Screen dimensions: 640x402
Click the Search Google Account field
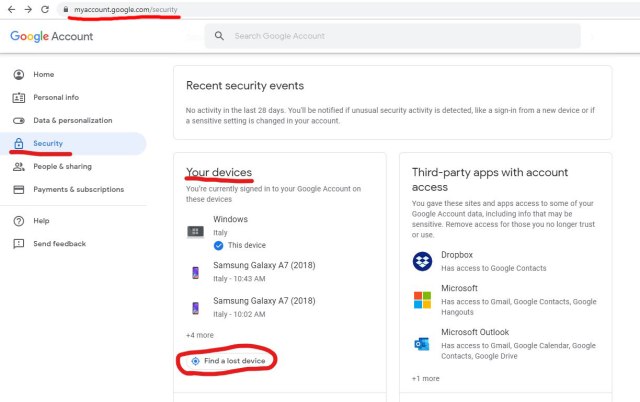pyautogui.click(x=400, y=37)
